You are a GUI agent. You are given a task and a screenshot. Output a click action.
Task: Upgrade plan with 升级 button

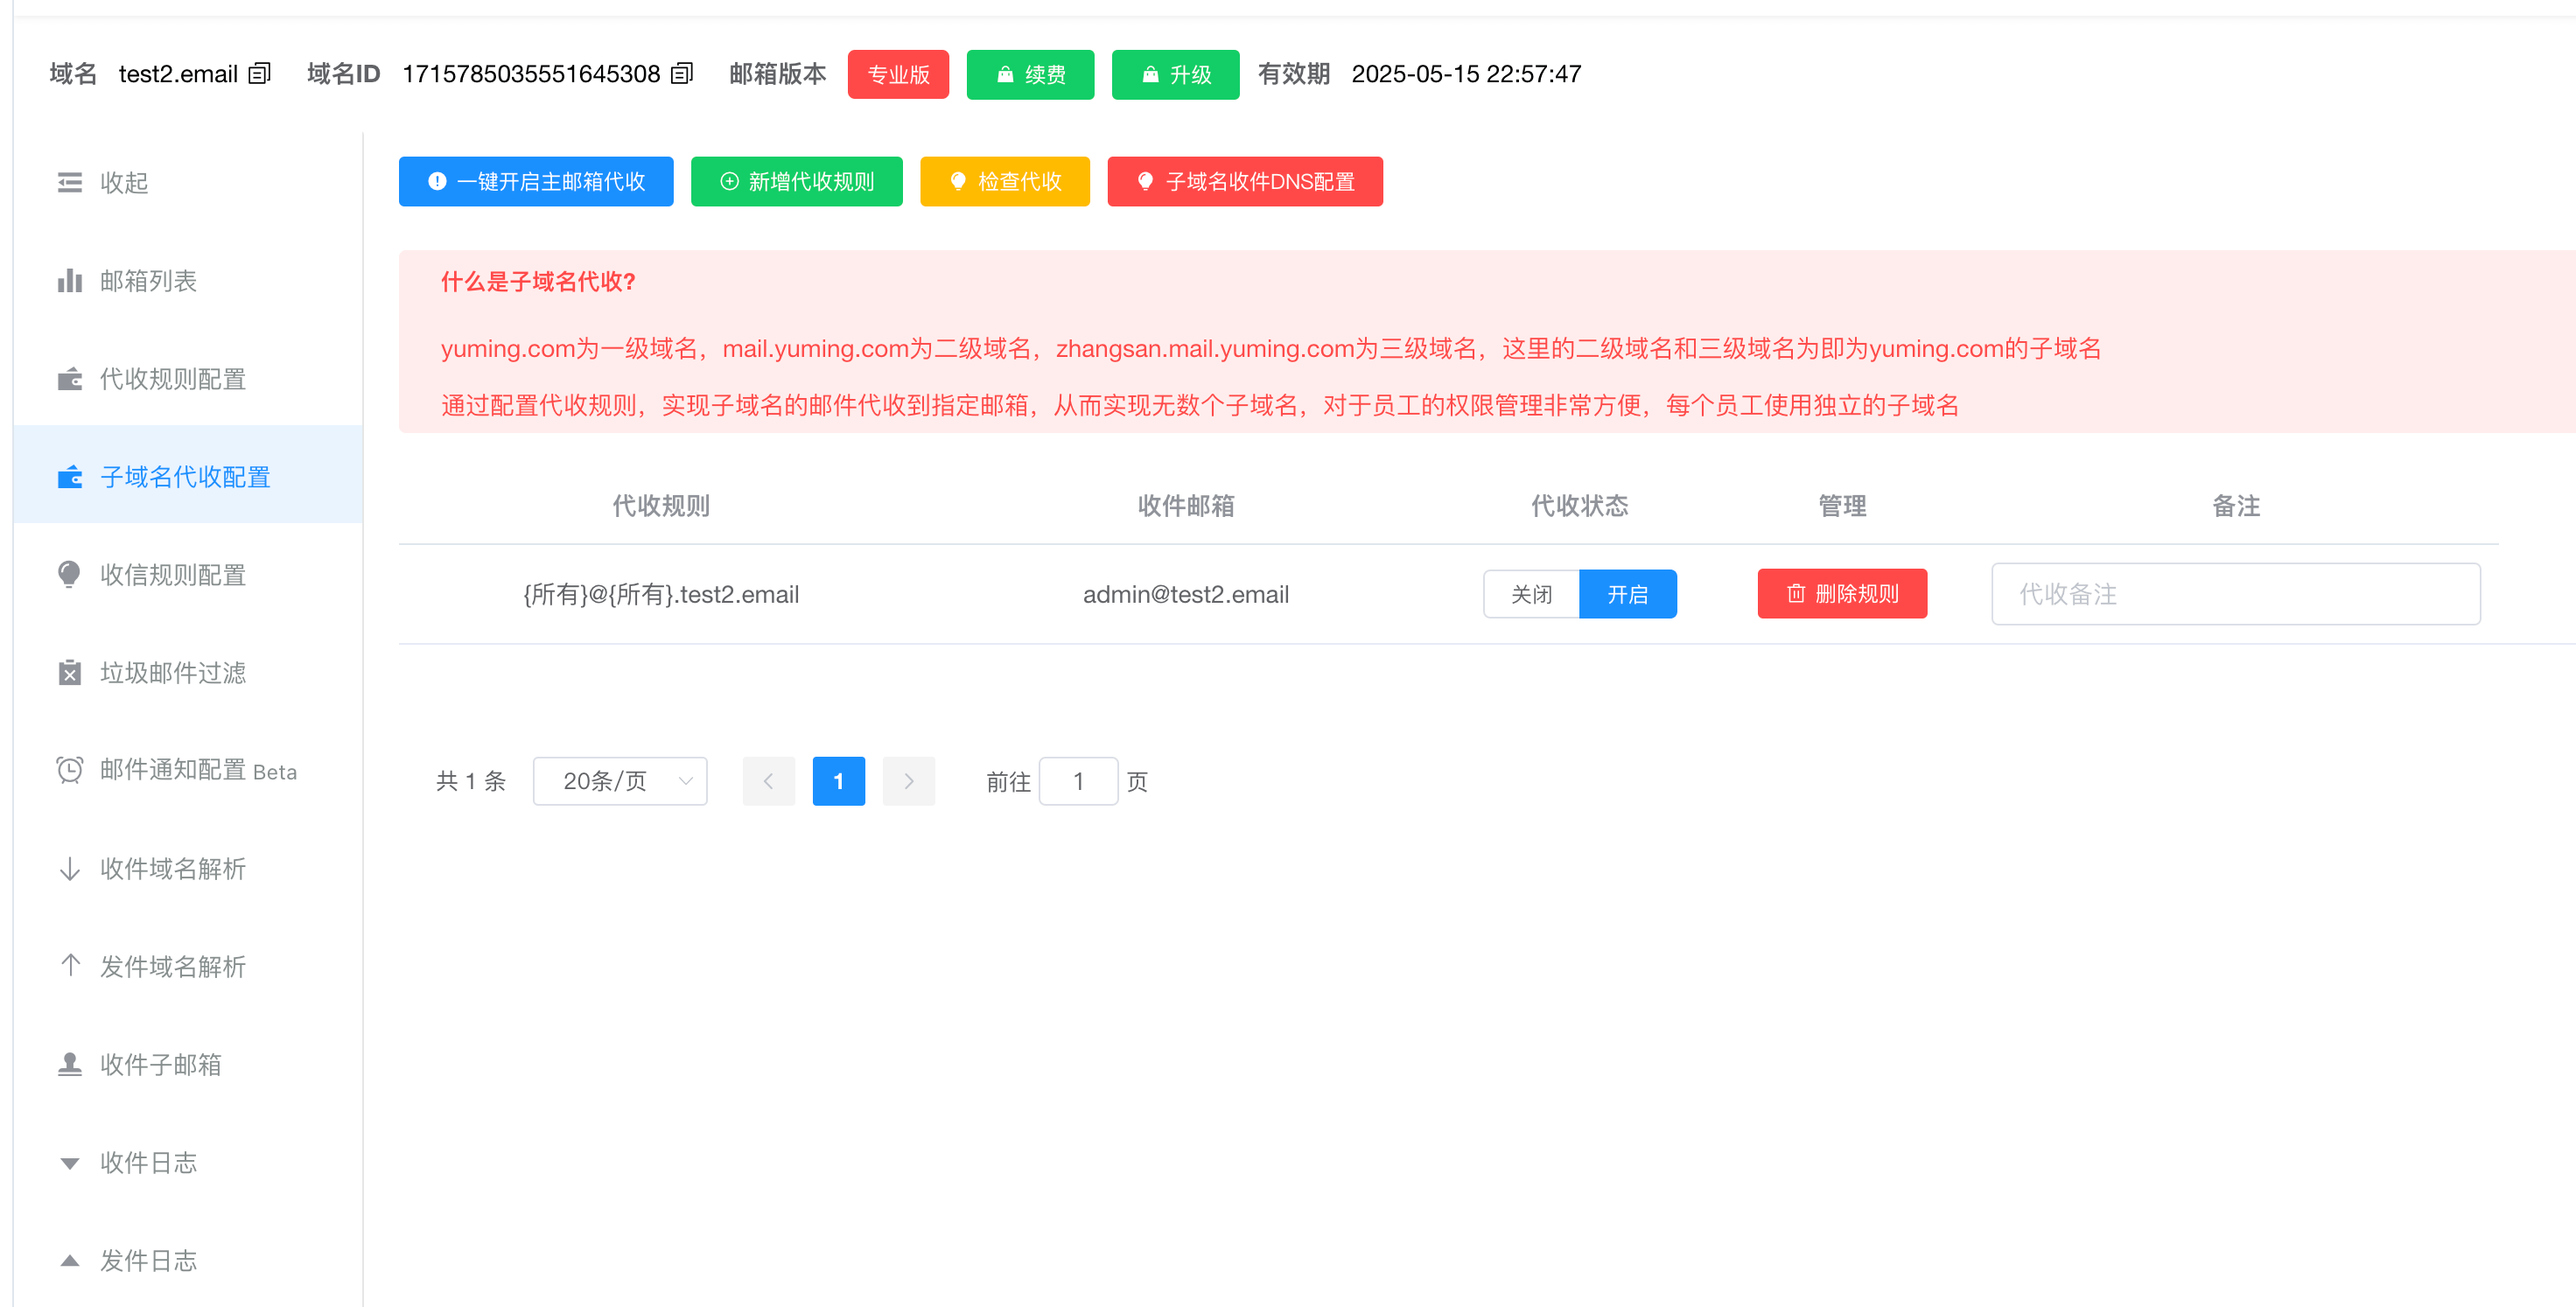coord(1175,74)
